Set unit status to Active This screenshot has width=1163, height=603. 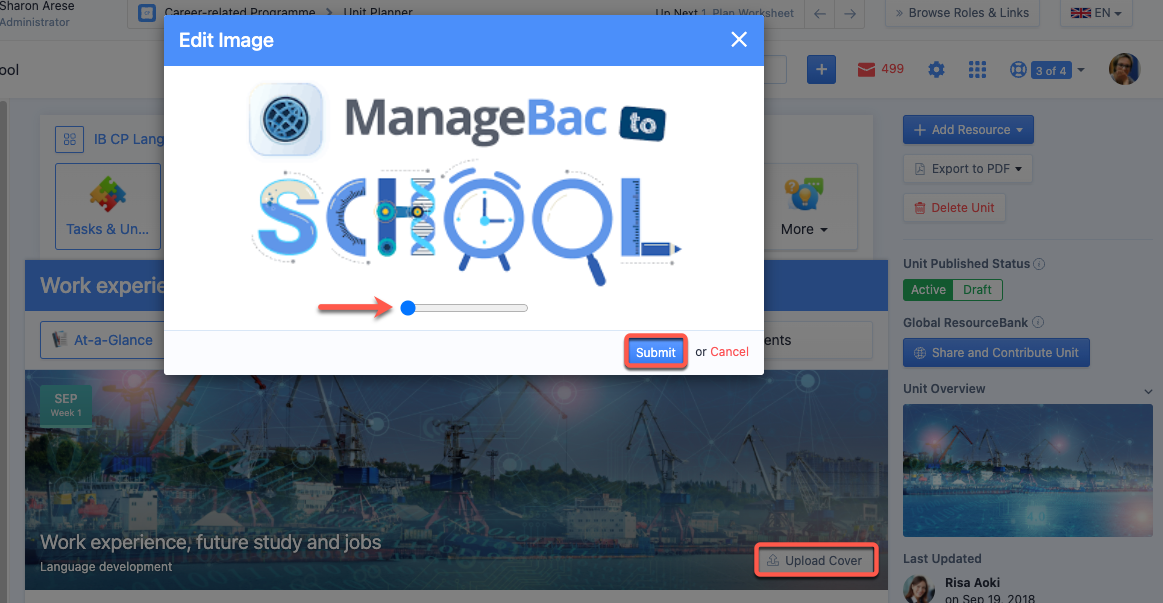click(928, 290)
